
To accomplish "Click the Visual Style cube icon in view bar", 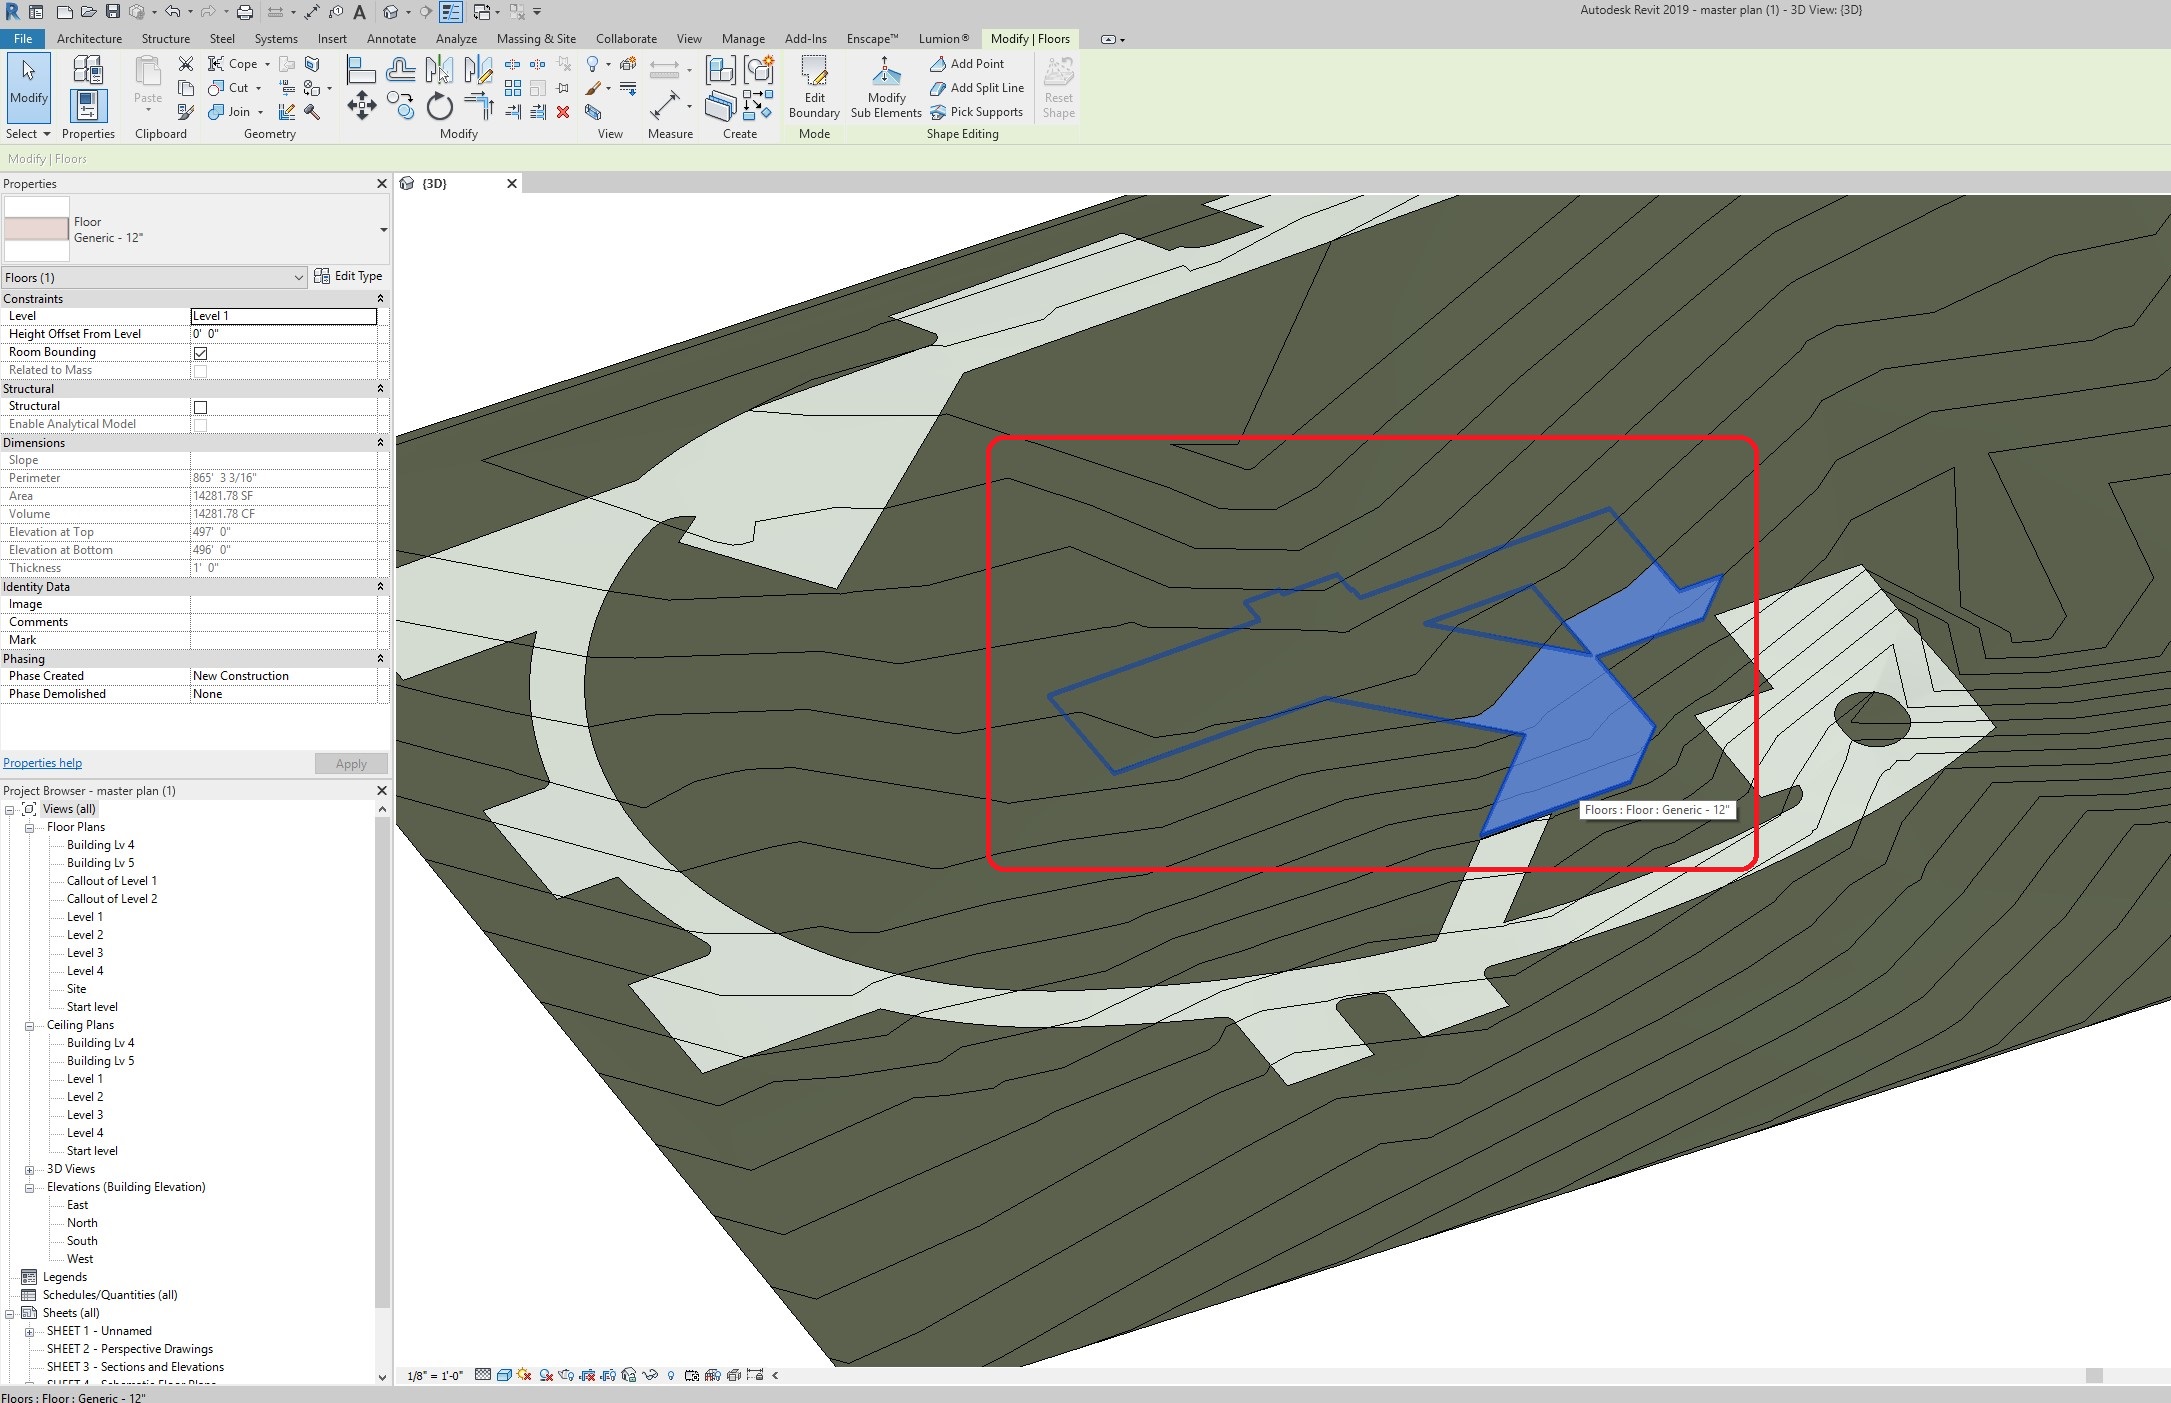I will 504,1375.
